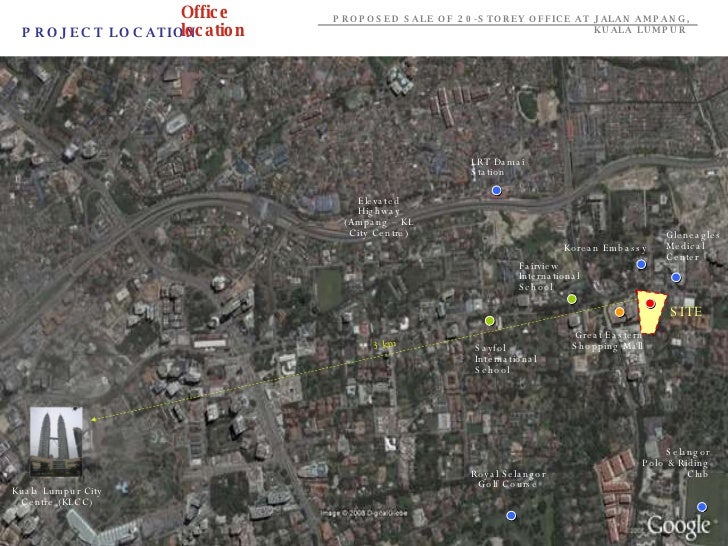Click the blue marker for LRT Damai Station

(496, 190)
